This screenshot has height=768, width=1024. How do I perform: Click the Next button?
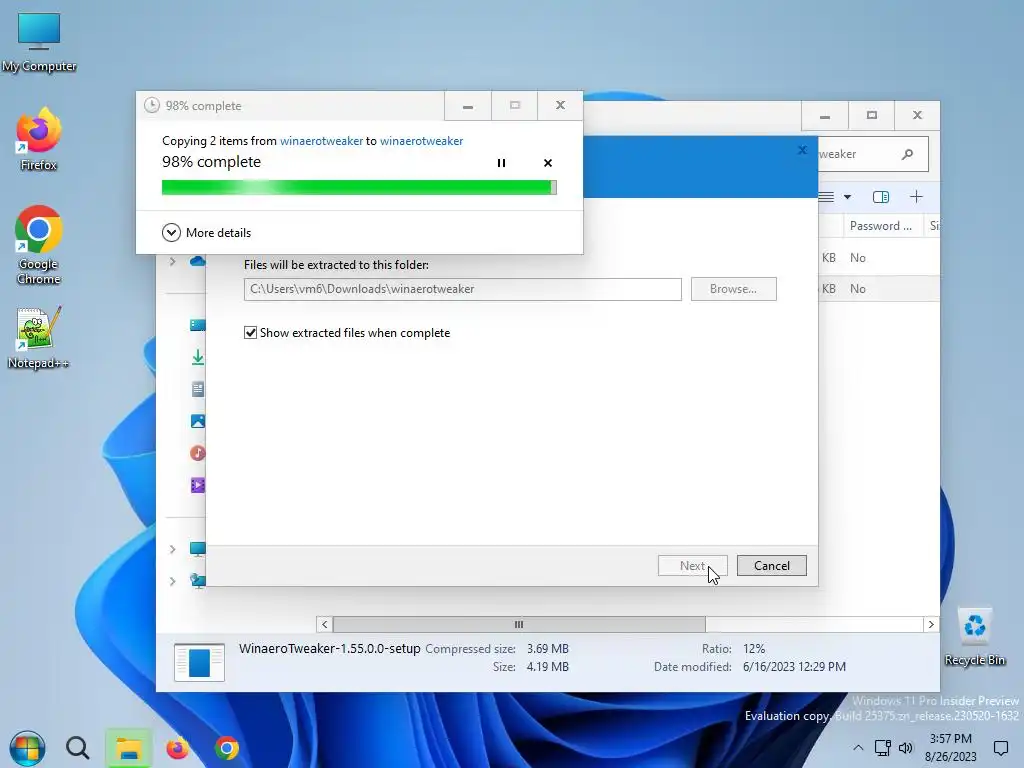(x=692, y=566)
